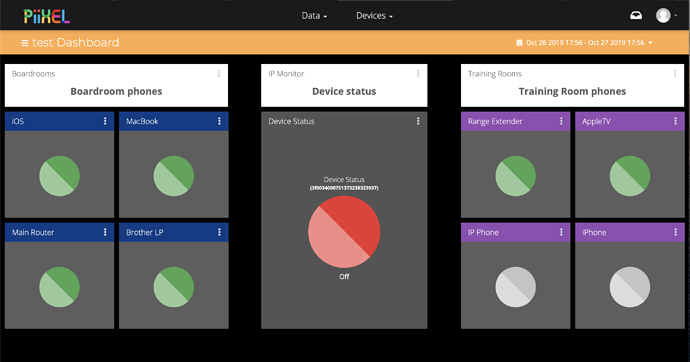Click the iPhone widget title
Screen dimensions: 690x362
tap(594, 232)
